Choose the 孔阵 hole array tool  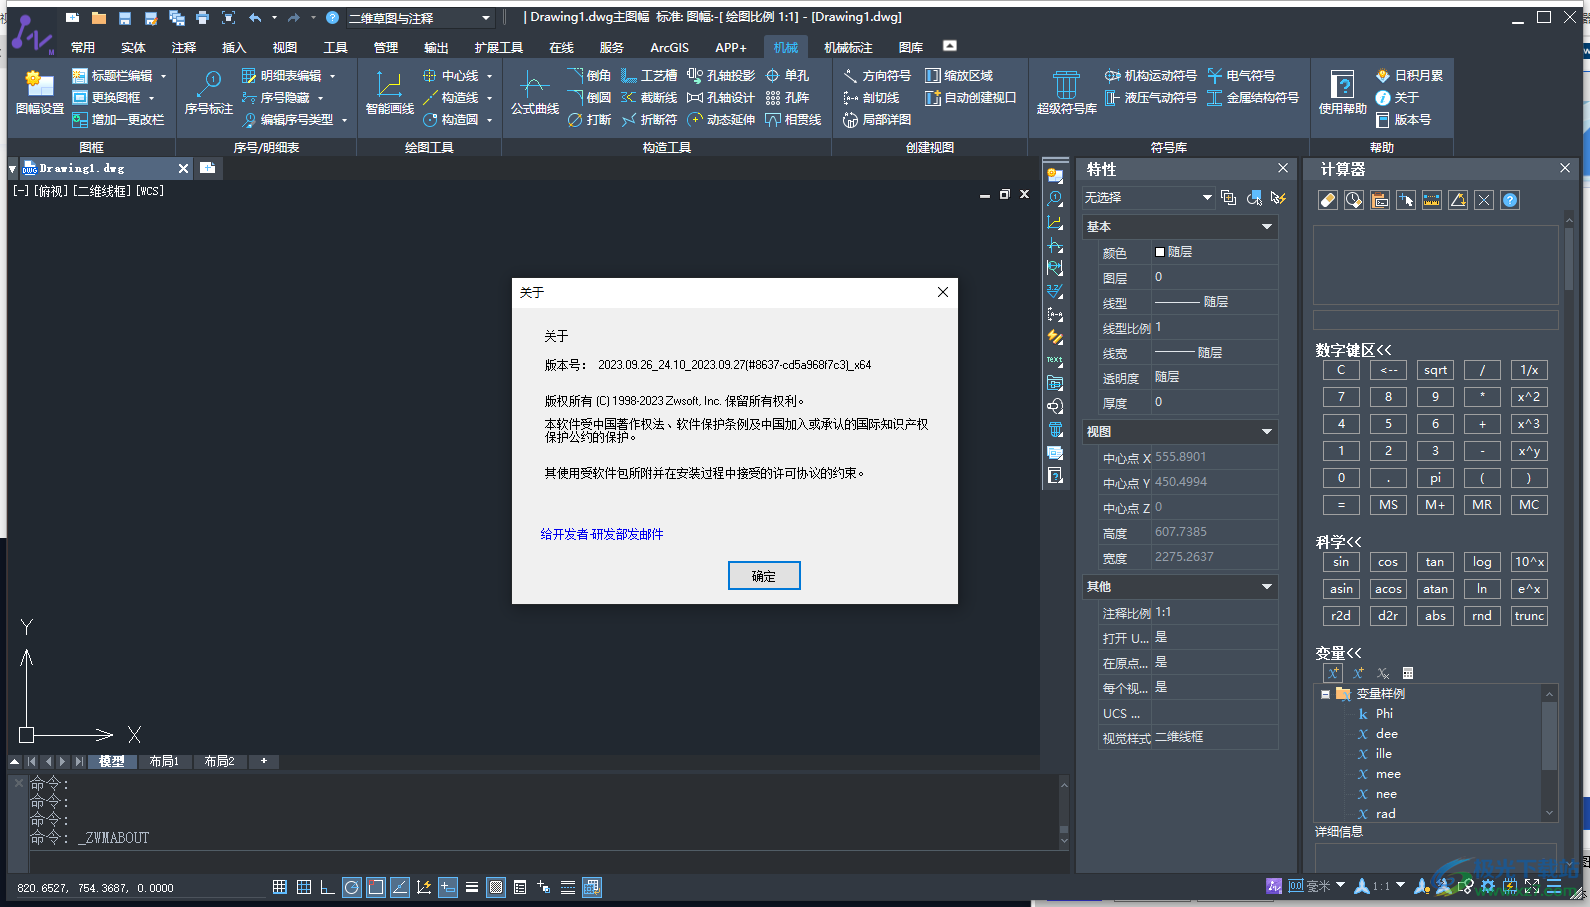pos(787,98)
